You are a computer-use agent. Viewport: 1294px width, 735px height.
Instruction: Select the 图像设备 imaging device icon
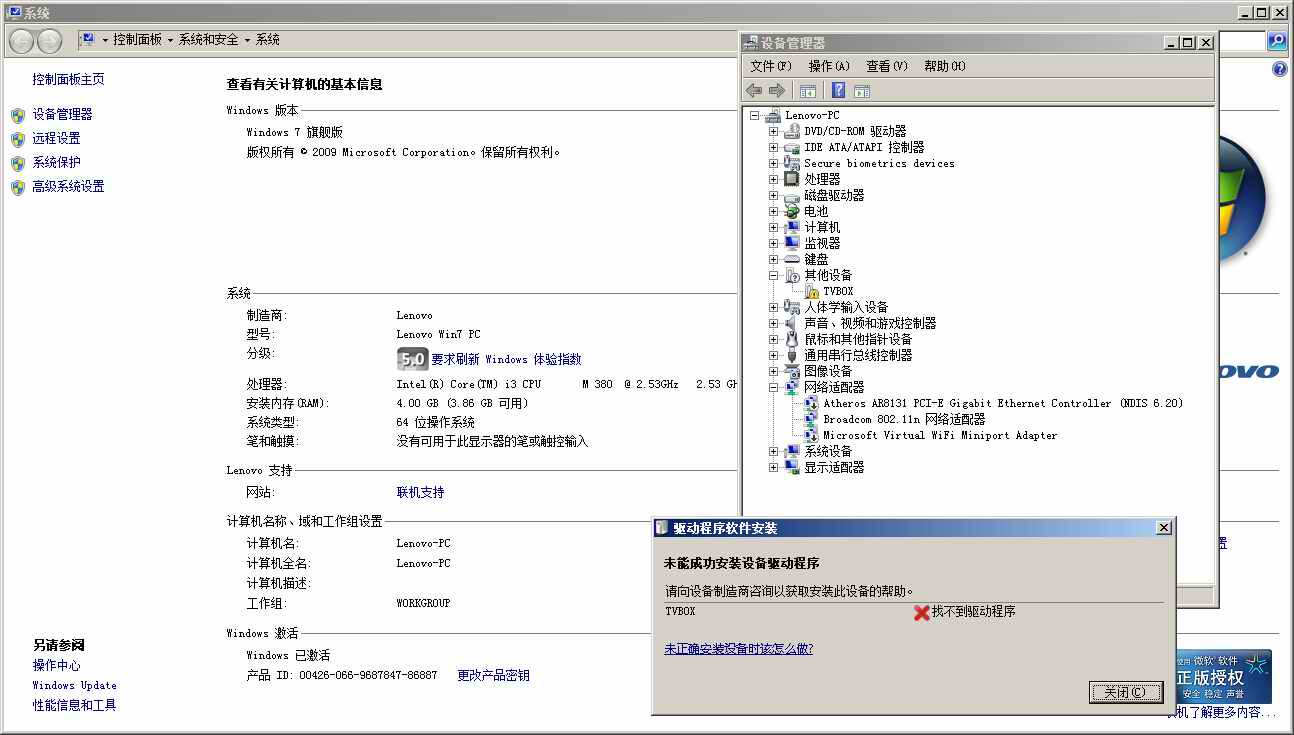click(x=792, y=371)
